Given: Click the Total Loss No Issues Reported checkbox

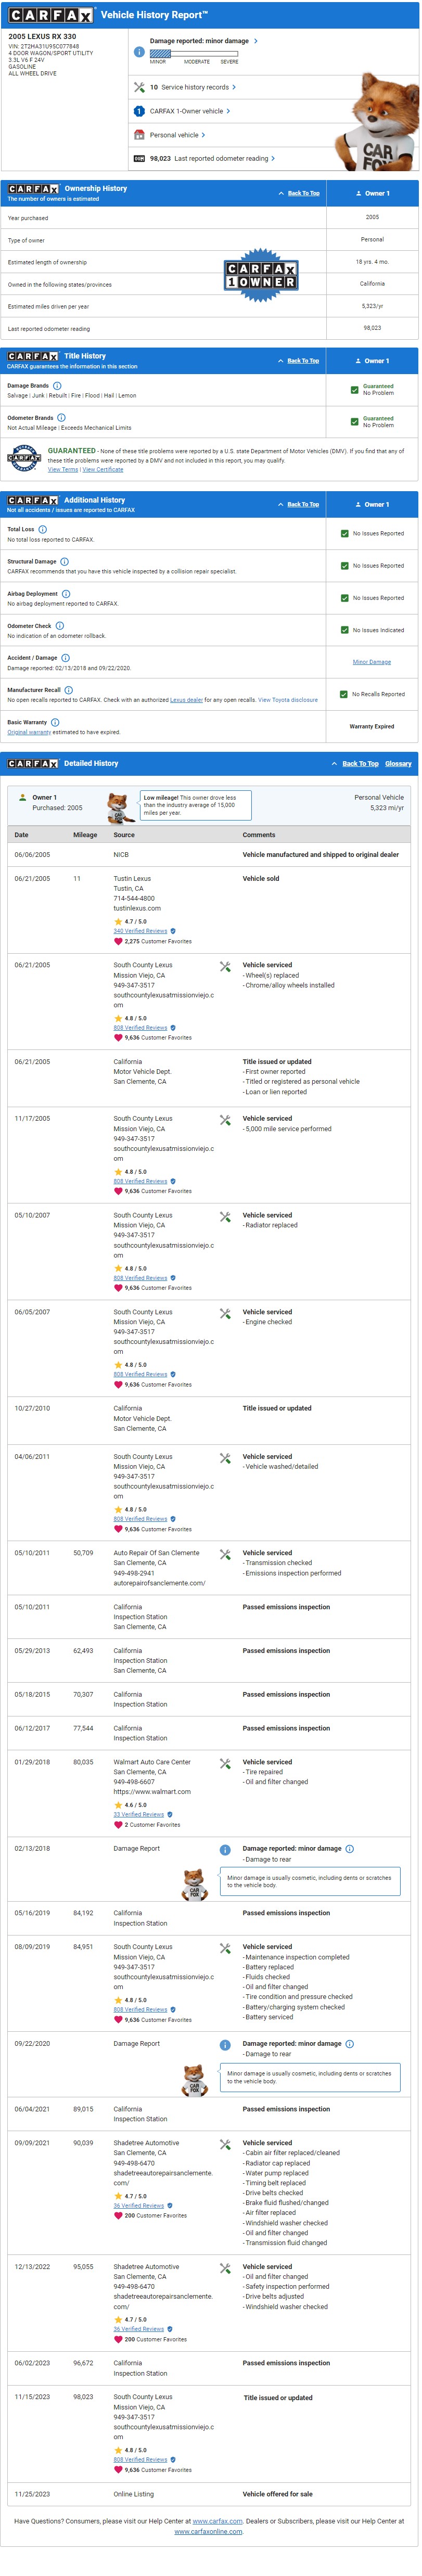Looking at the screenshot, I should coord(345,534).
